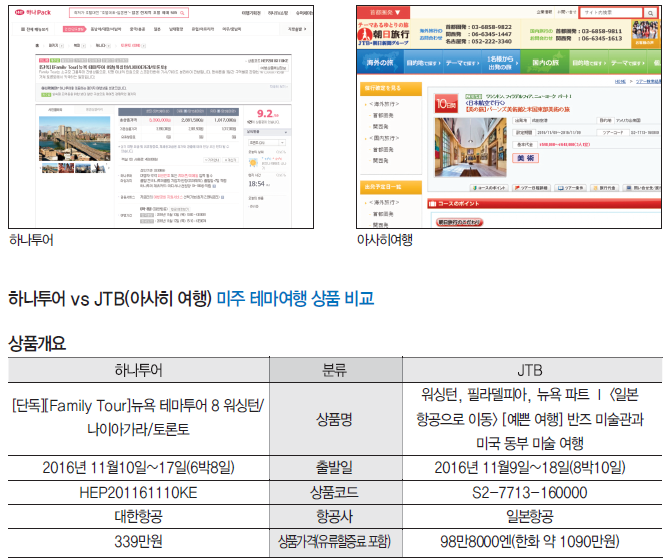Click the 분류 table column header
The width and height of the screenshot is (668, 560).
coord(334,370)
